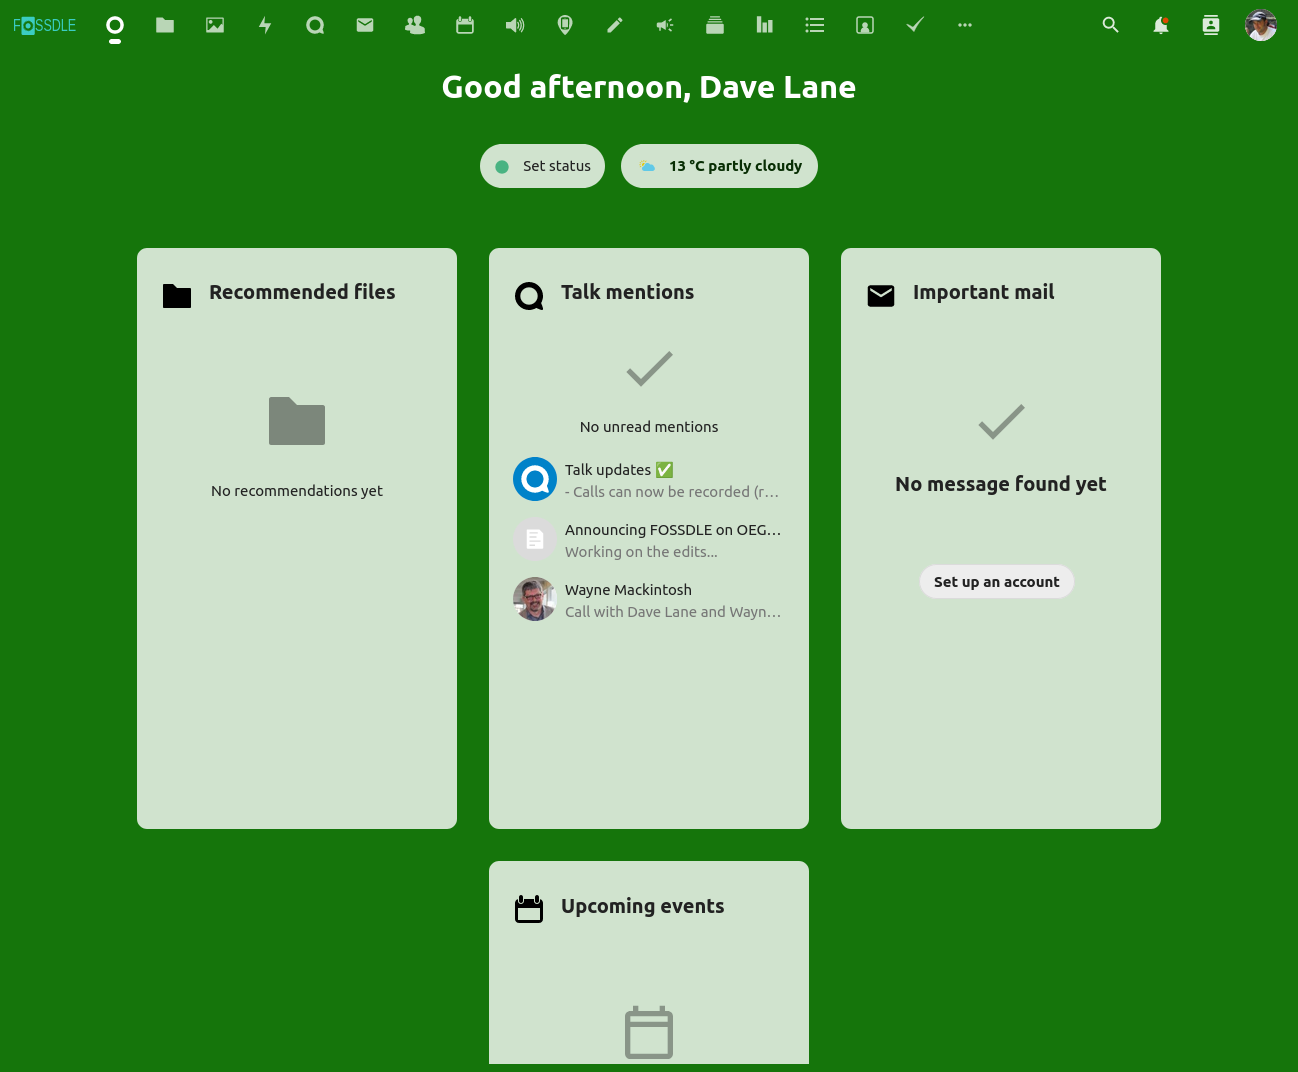Open the 13 °C partly cloudy weather button
This screenshot has height=1072, width=1298.
click(719, 166)
